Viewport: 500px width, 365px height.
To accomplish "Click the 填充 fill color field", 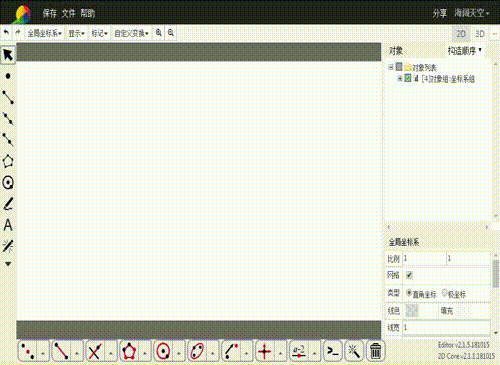I will [464, 311].
